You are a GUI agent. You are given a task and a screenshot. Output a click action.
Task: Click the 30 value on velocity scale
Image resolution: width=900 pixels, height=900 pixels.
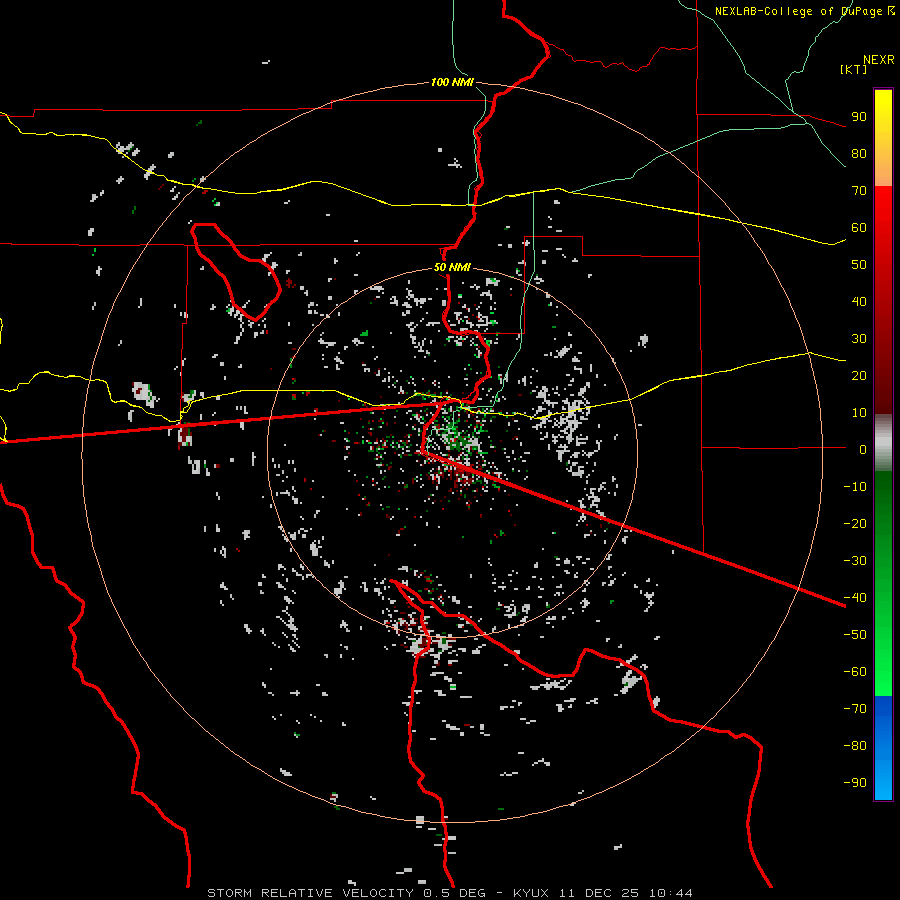click(x=859, y=339)
